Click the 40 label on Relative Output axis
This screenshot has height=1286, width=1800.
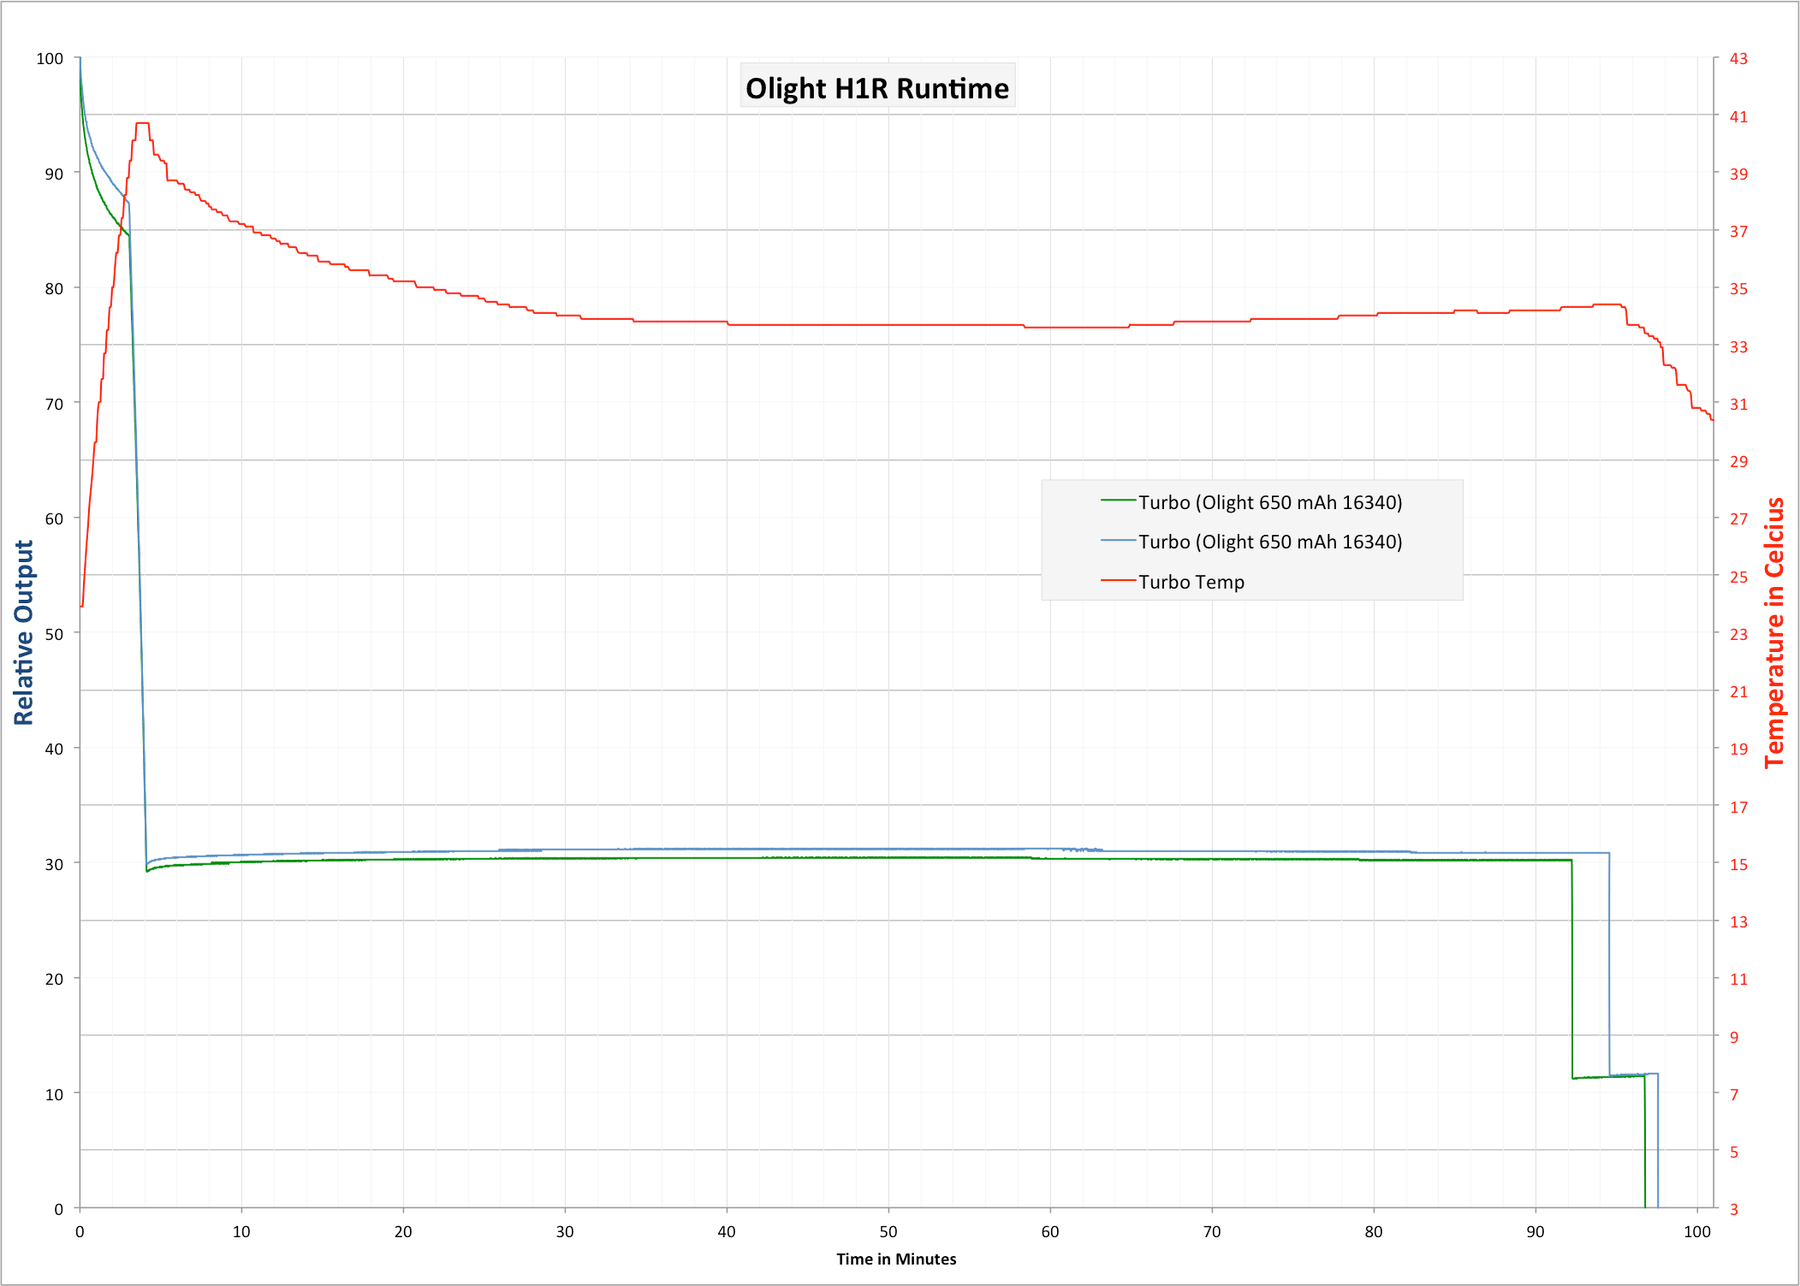(54, 748)
